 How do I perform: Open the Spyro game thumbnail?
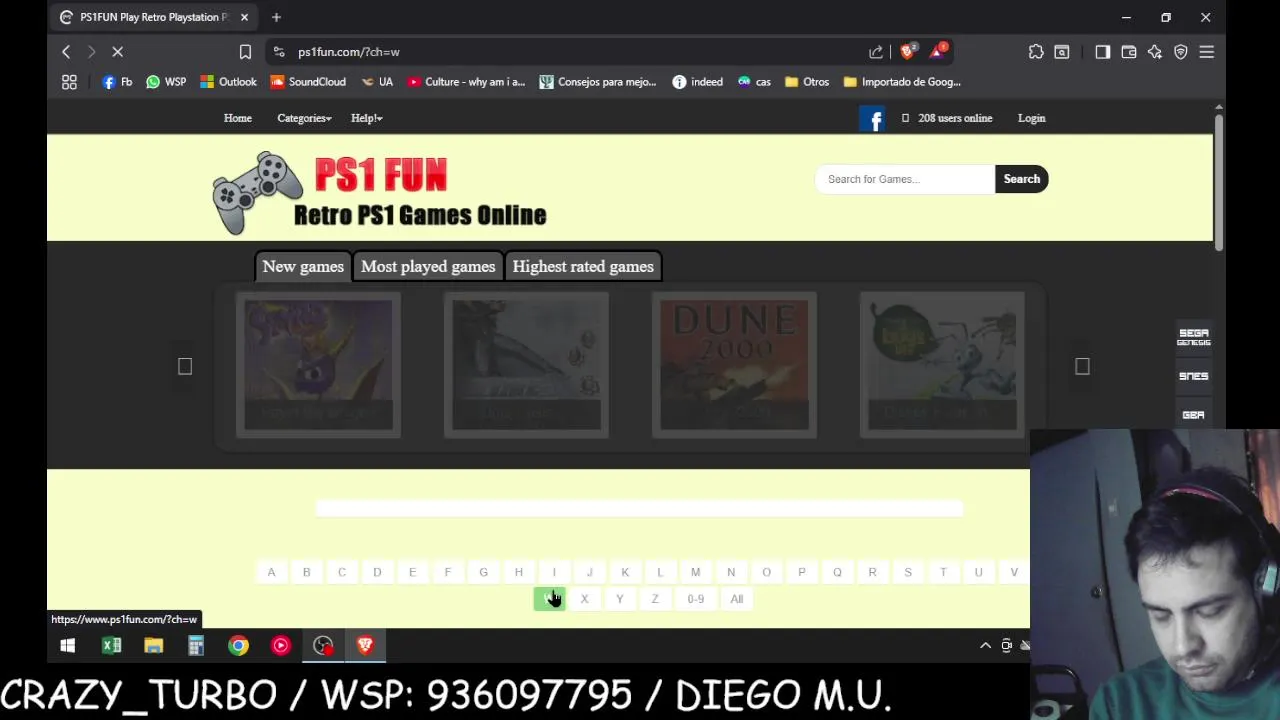[318, 365]
